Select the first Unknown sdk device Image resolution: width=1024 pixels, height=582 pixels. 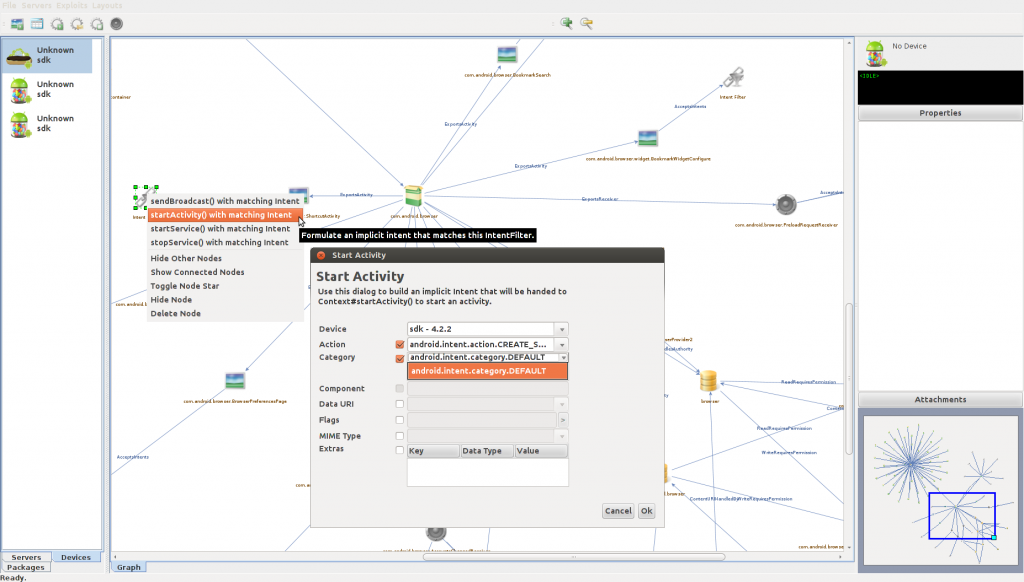point(46,55)
